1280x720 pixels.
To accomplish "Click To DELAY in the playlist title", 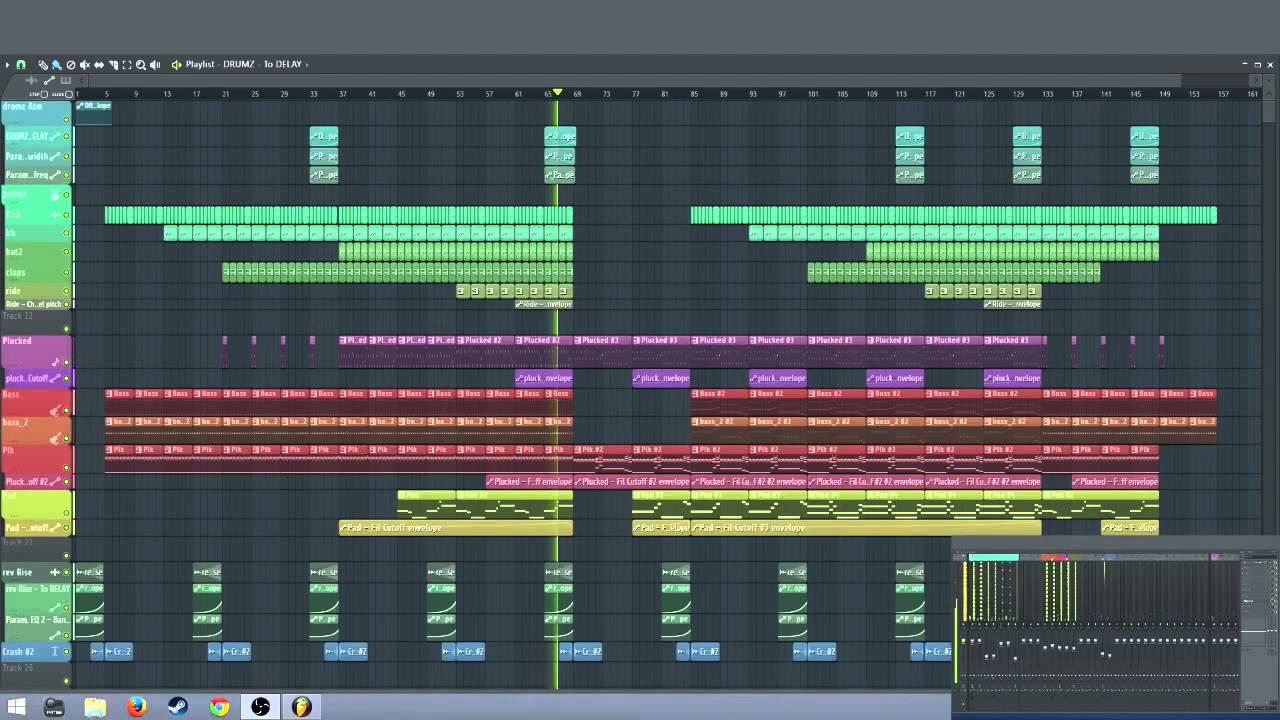I will [x=282, y=65].
